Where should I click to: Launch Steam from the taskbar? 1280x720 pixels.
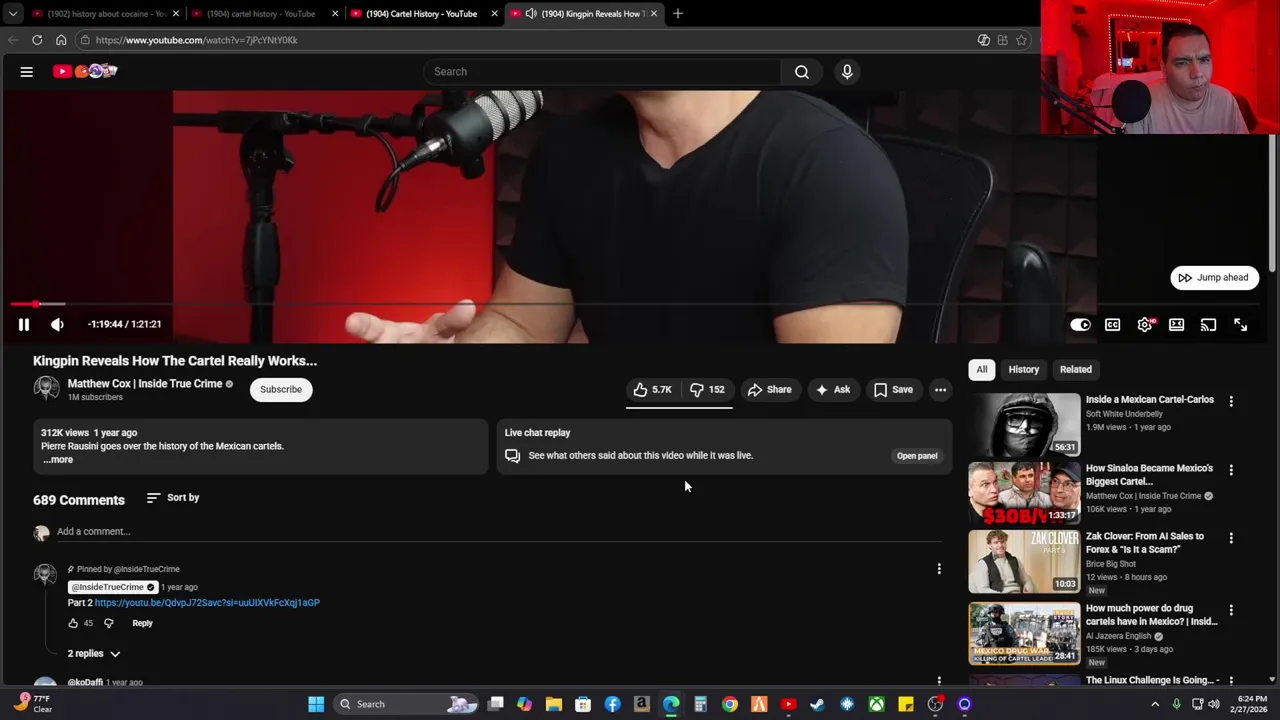(x=817, y=704)
